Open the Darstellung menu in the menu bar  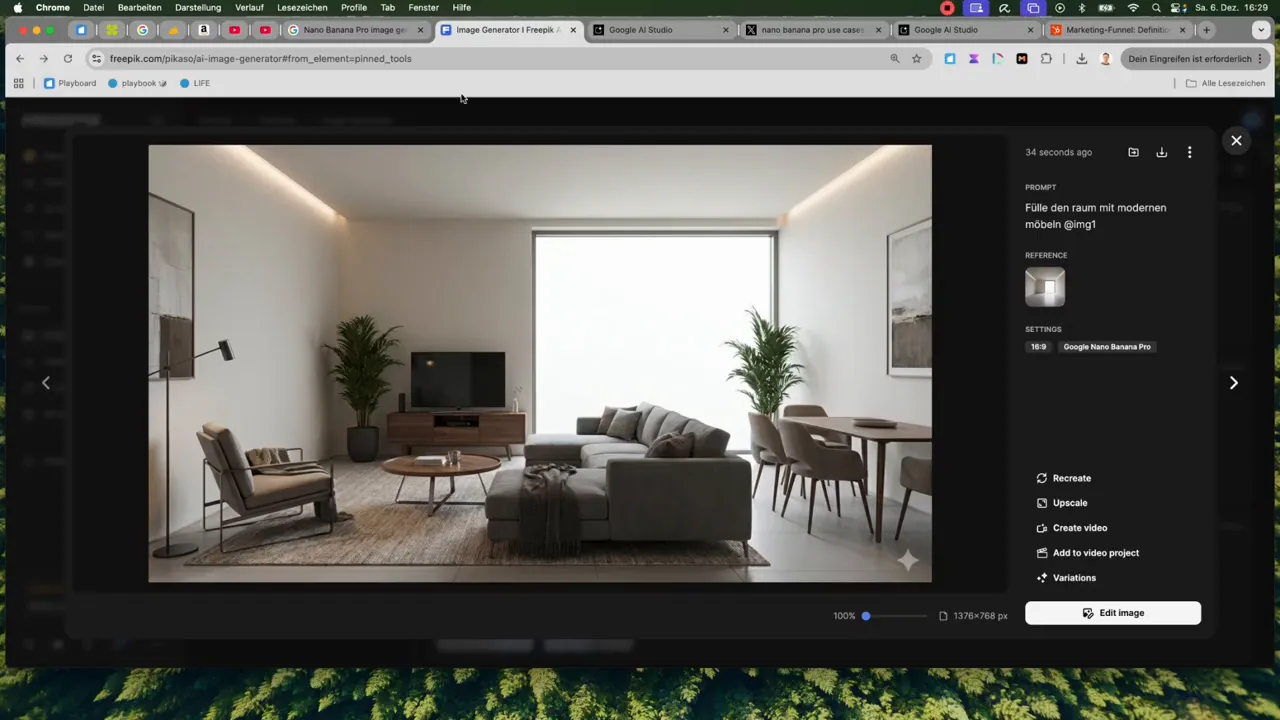point(197,7)
